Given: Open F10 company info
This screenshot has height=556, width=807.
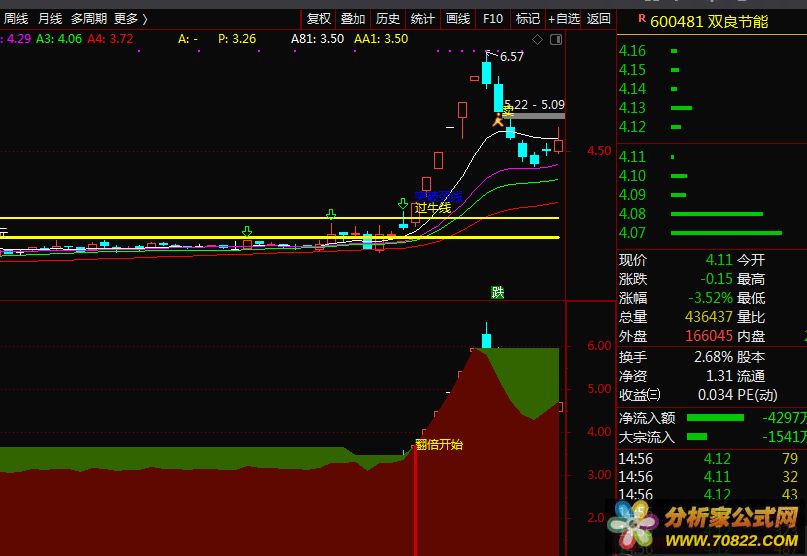Looking at the screenshot, I should (x=493, y=19).
